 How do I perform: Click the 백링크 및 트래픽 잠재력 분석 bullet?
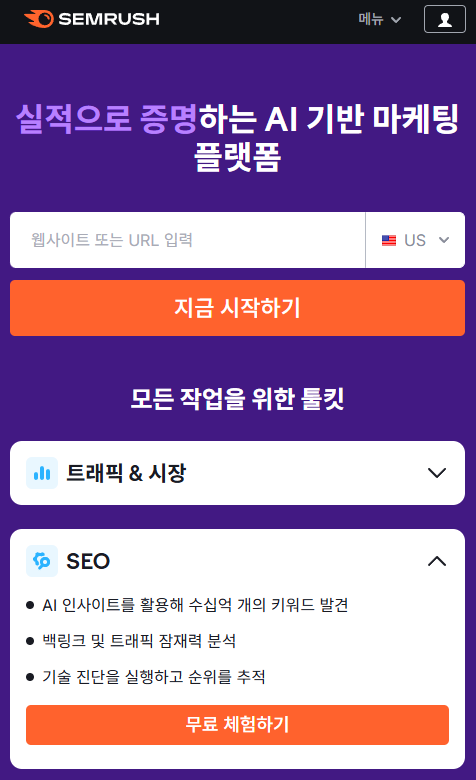139,641
